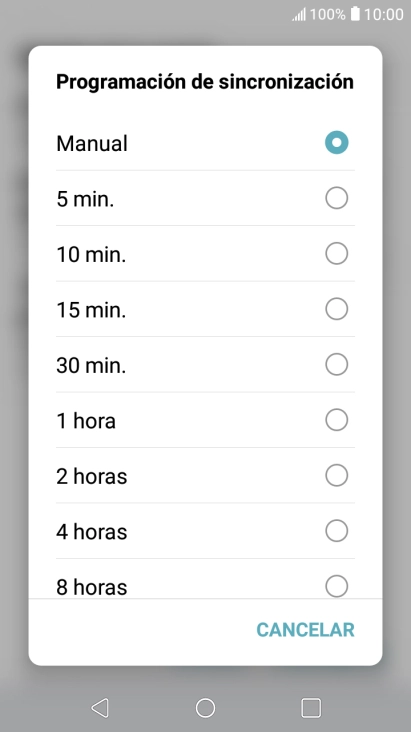Tap the 10:00 clock in status bar
411x732 pixels.
(384, 14)
